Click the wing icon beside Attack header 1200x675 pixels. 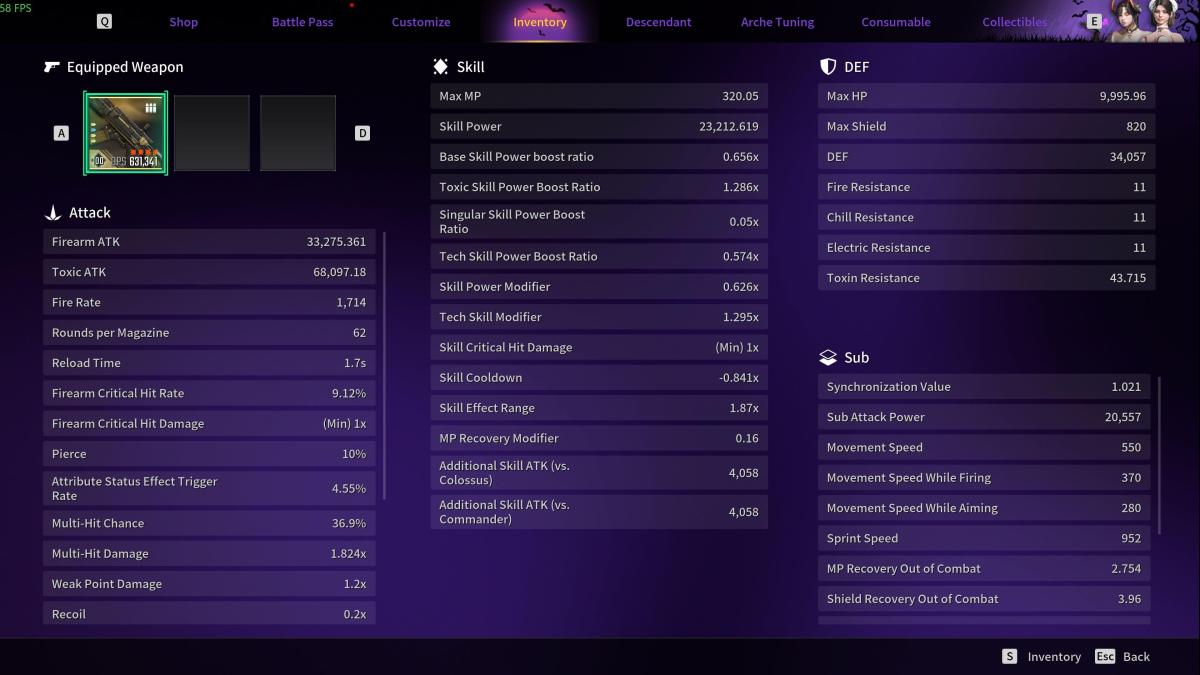click(x=52, y=212)
